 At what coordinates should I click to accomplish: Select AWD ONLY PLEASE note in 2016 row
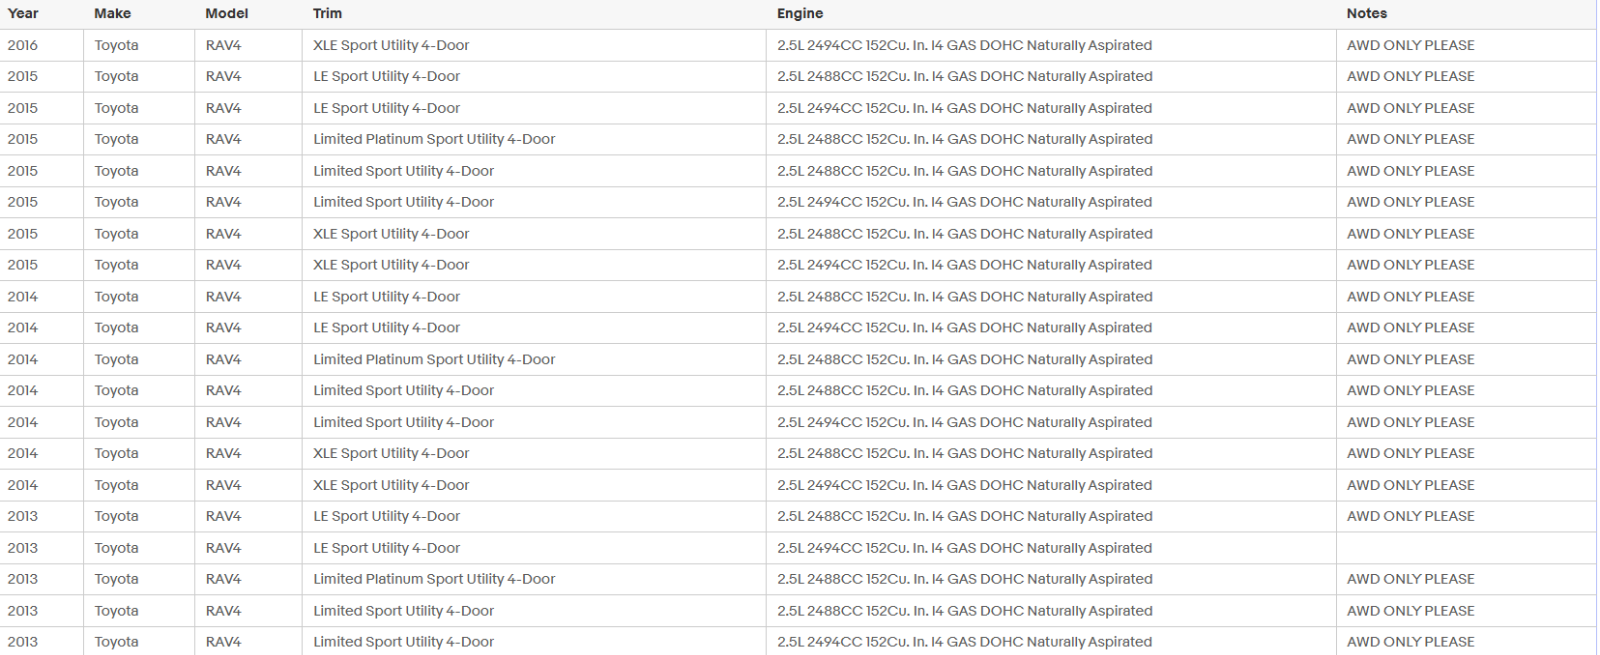pos(1410,45)
